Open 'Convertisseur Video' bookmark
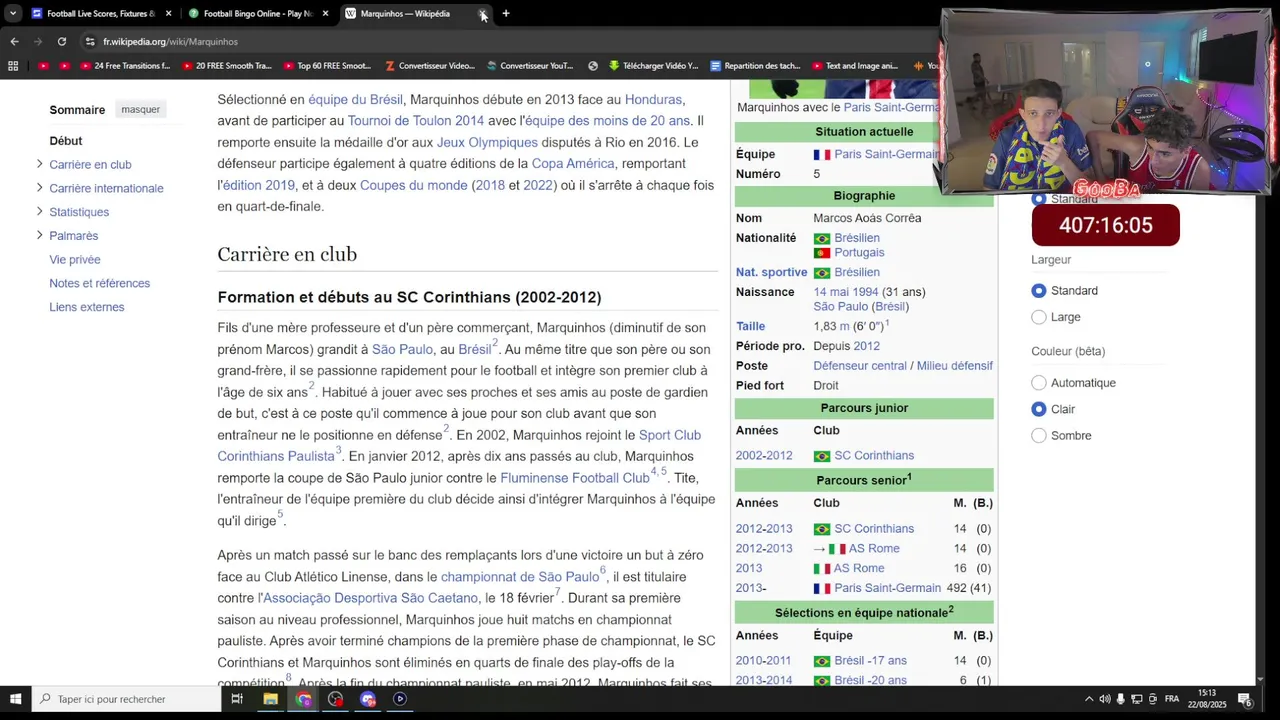 click(429, 66)
